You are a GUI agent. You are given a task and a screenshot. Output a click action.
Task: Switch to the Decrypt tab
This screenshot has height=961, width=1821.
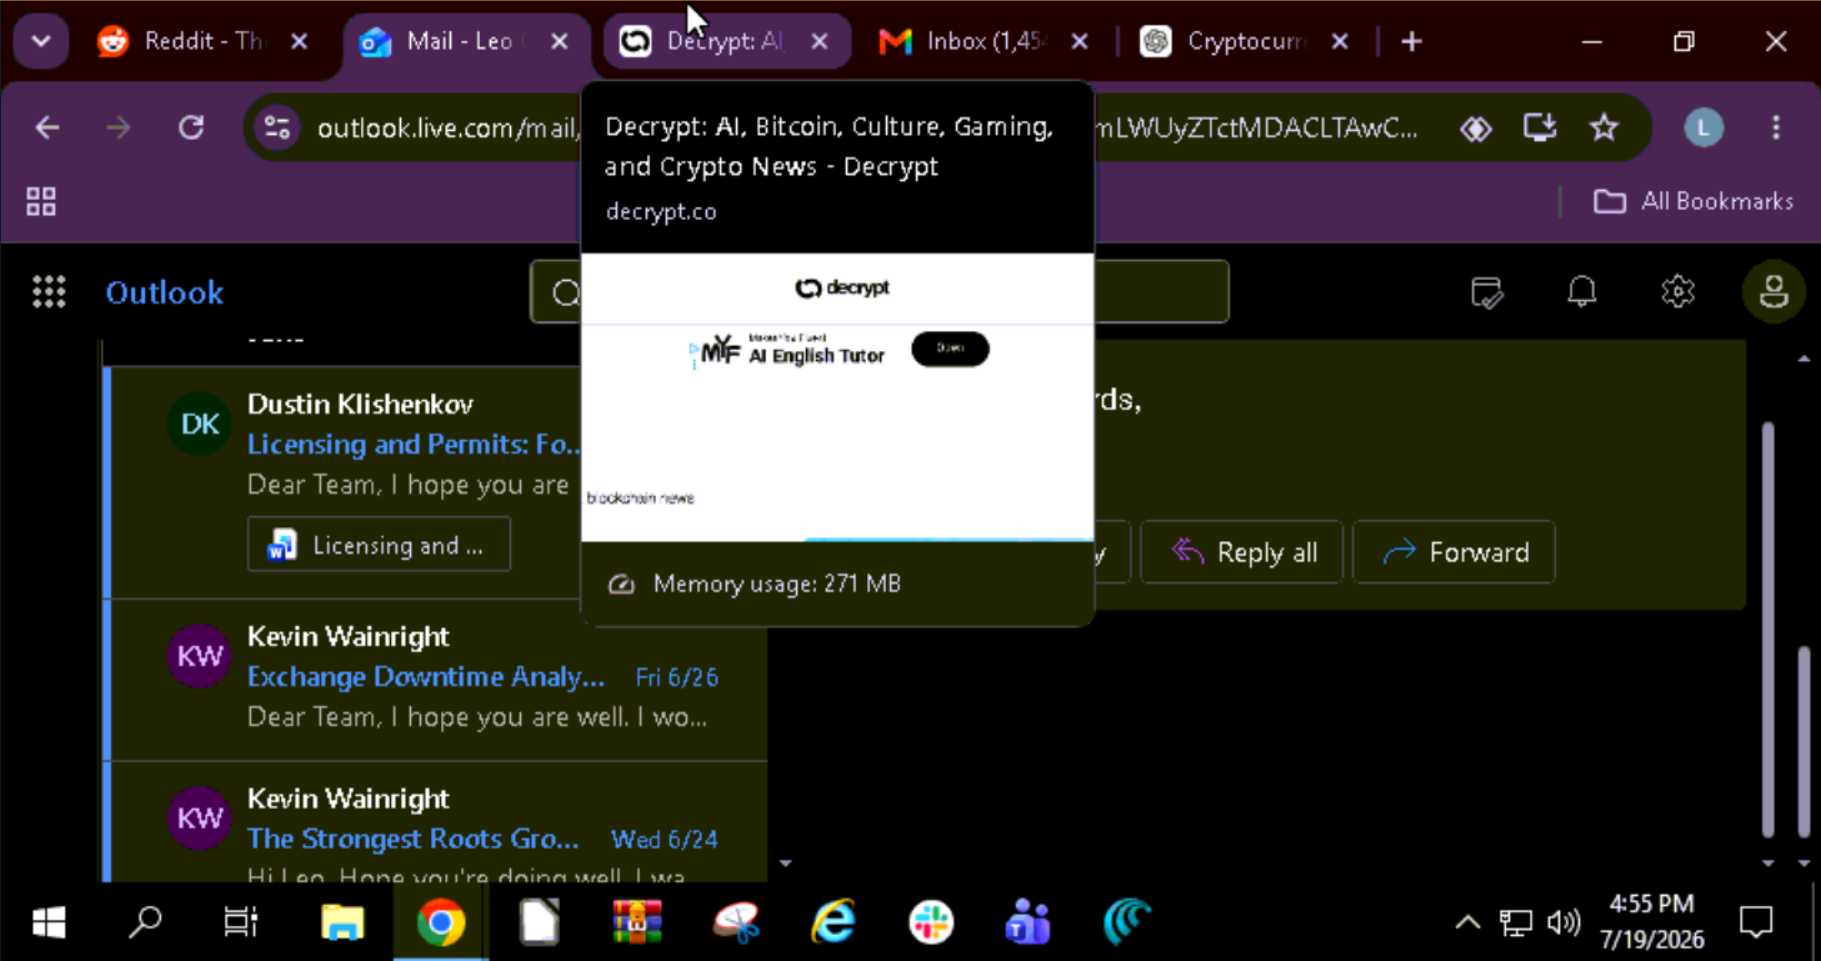[x=726, y=42]
